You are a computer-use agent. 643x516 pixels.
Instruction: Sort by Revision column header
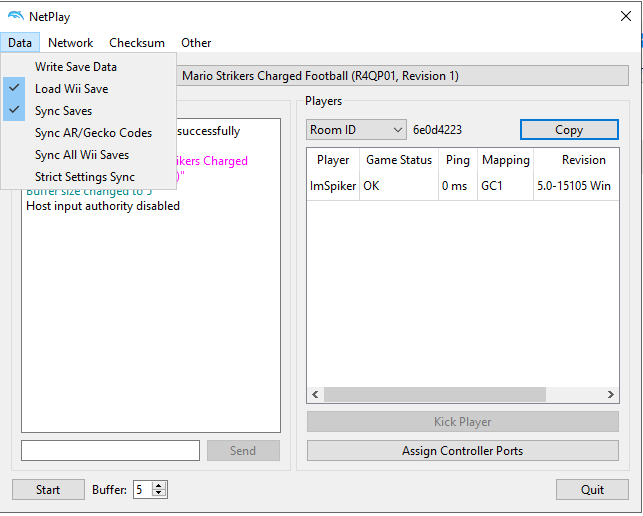576,160
